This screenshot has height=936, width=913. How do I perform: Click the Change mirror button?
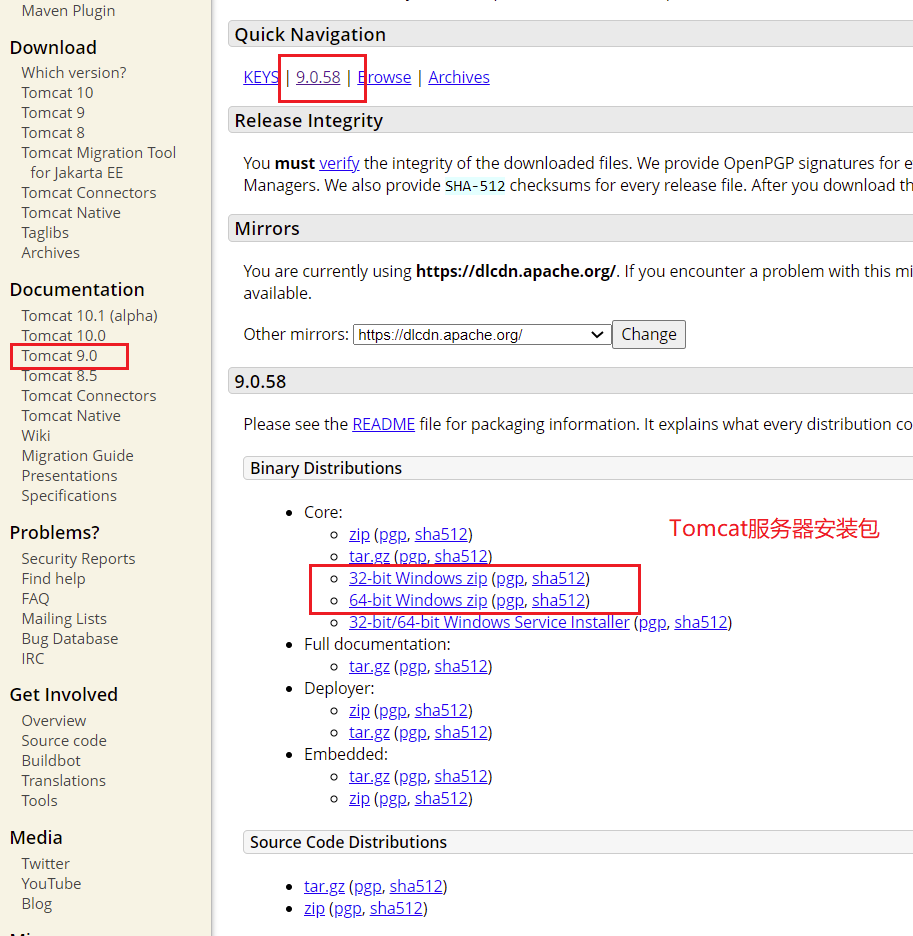point(648,334)
